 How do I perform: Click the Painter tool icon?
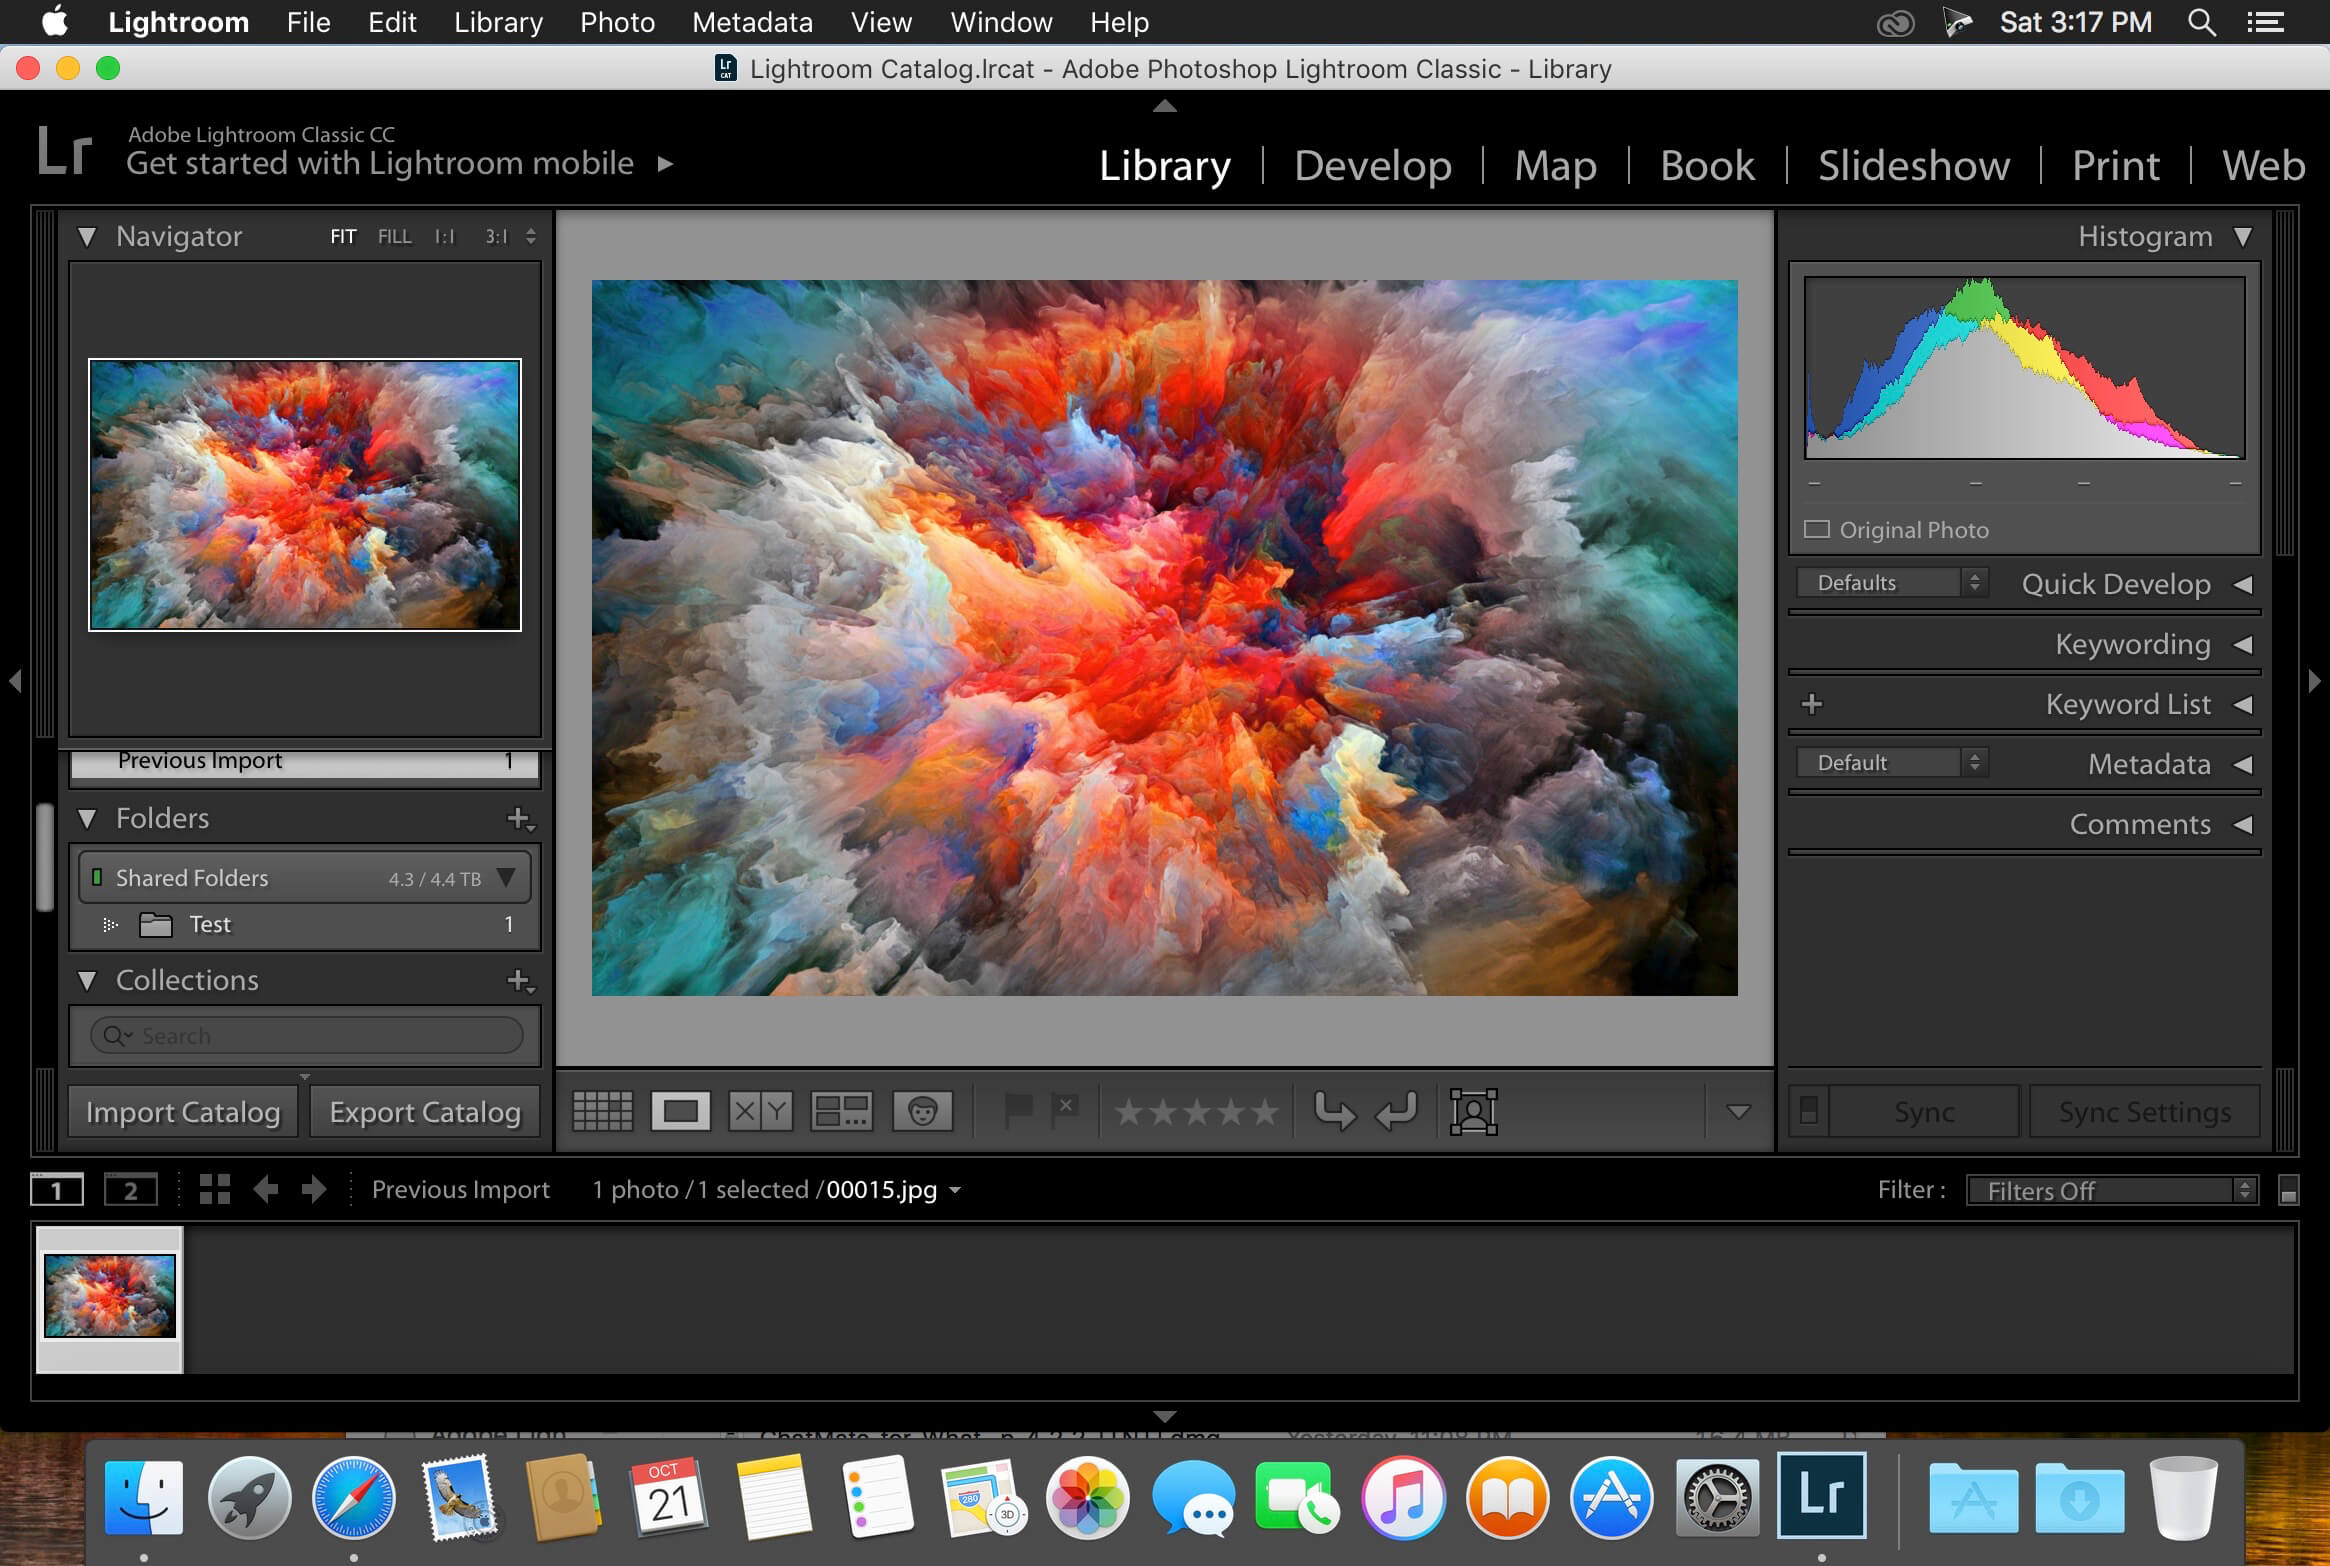pyautogui.click(x=921, y=1110)
